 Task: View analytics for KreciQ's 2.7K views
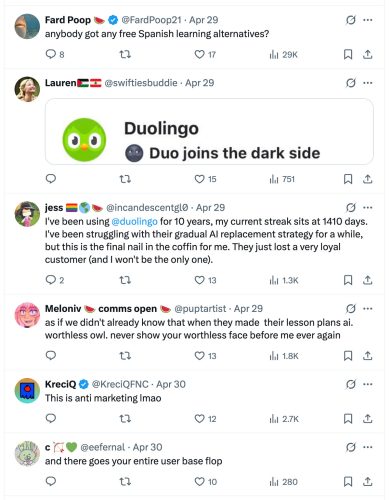(x=284, y=419)
